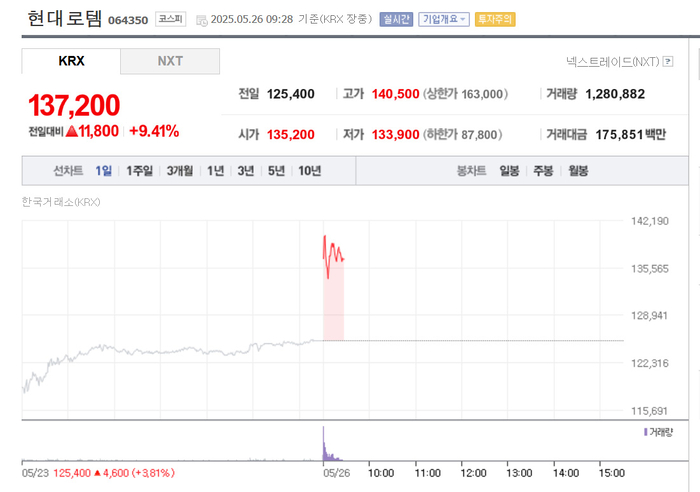
Task: Click the stock name 현대로템
Action: point(64,19)
